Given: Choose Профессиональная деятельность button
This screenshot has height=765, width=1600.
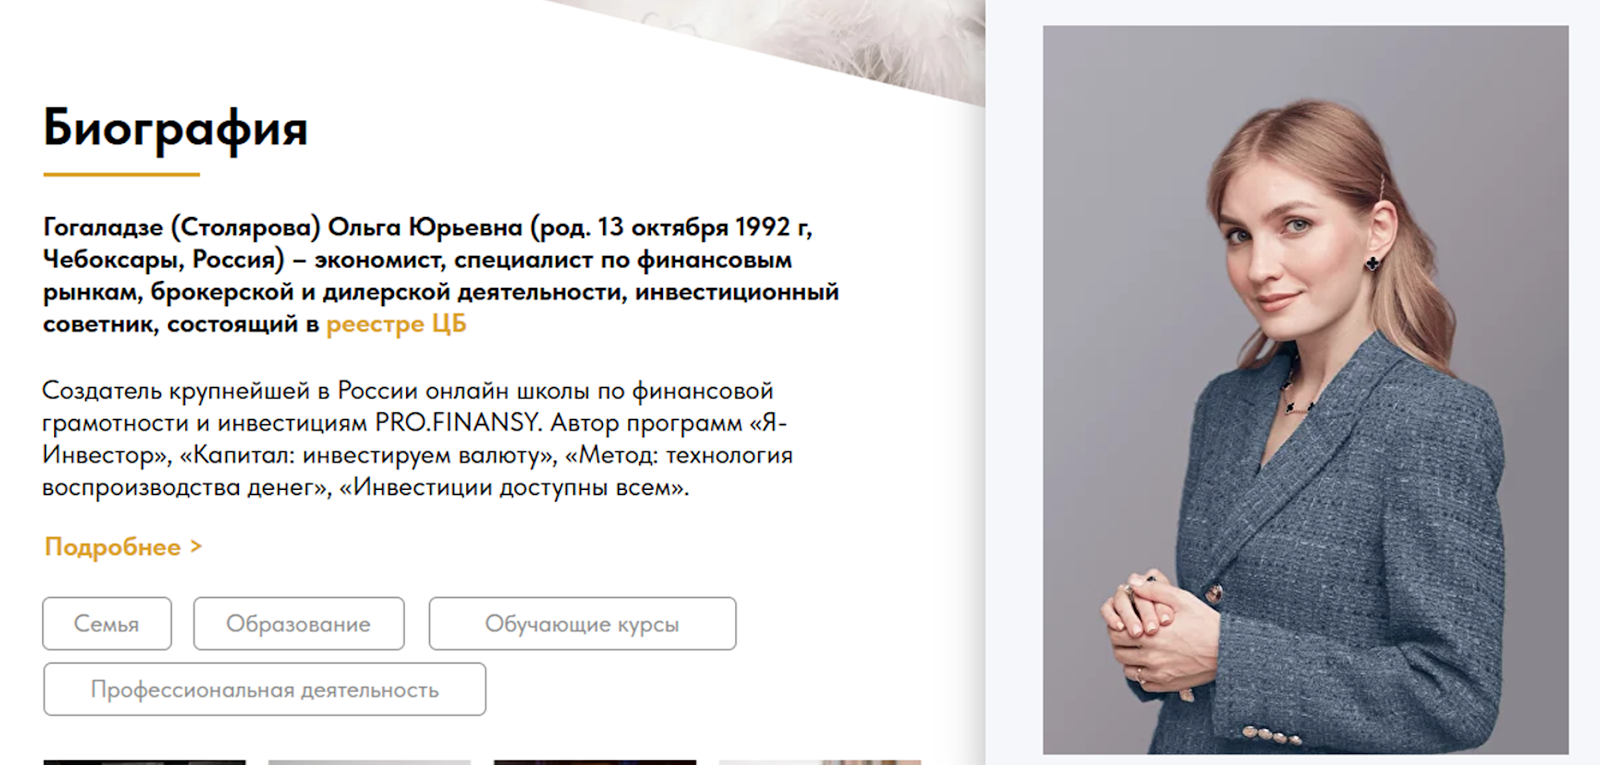Looking at the screenshot, I should [x=265, y=689].
